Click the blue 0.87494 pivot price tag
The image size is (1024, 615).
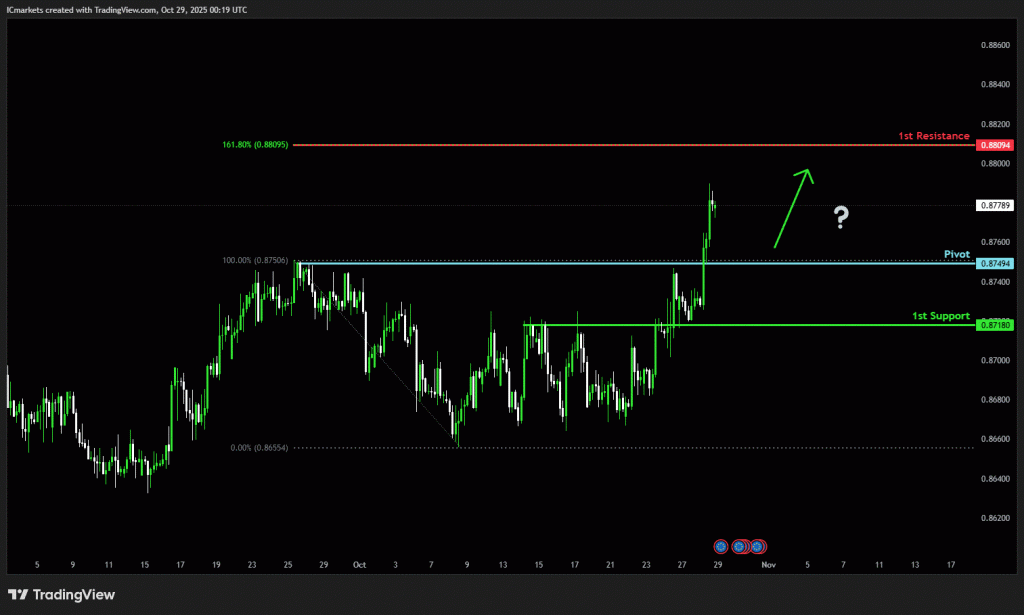(x=996, y=263)
